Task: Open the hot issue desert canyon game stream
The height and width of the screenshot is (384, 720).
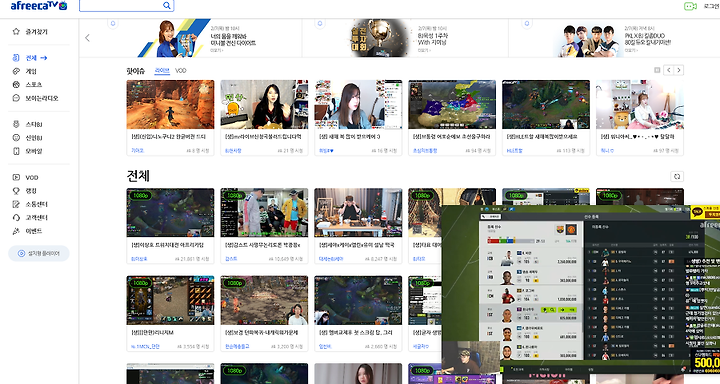Action: pos(170,104)
